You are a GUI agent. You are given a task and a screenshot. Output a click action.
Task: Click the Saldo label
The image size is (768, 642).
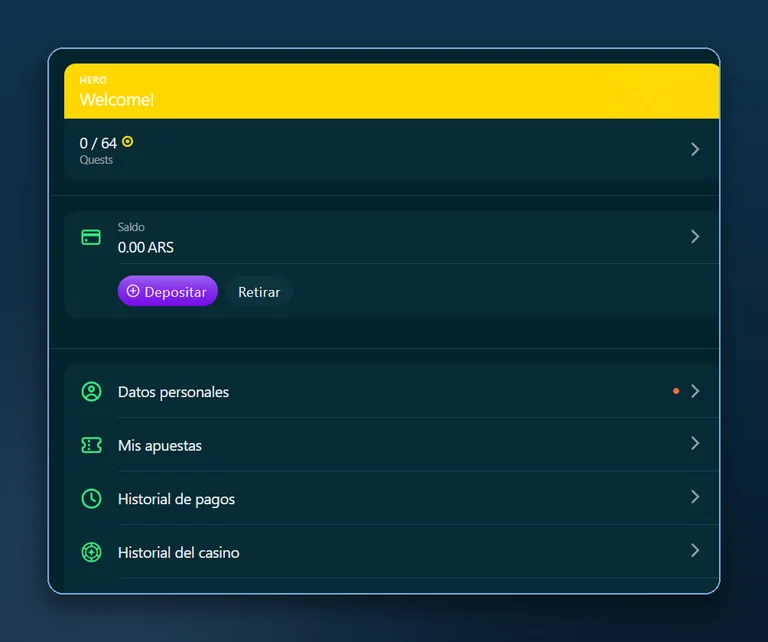click(131, 227)
